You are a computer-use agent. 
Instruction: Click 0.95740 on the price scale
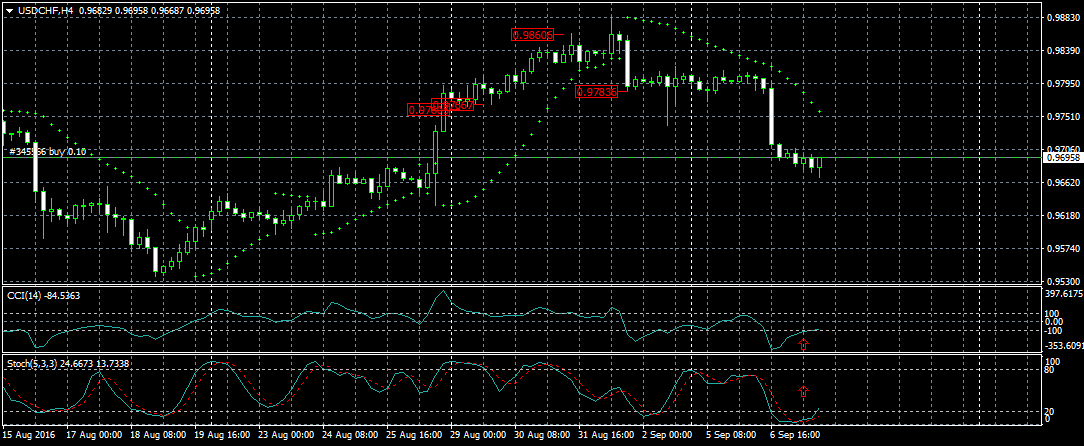1062,248
